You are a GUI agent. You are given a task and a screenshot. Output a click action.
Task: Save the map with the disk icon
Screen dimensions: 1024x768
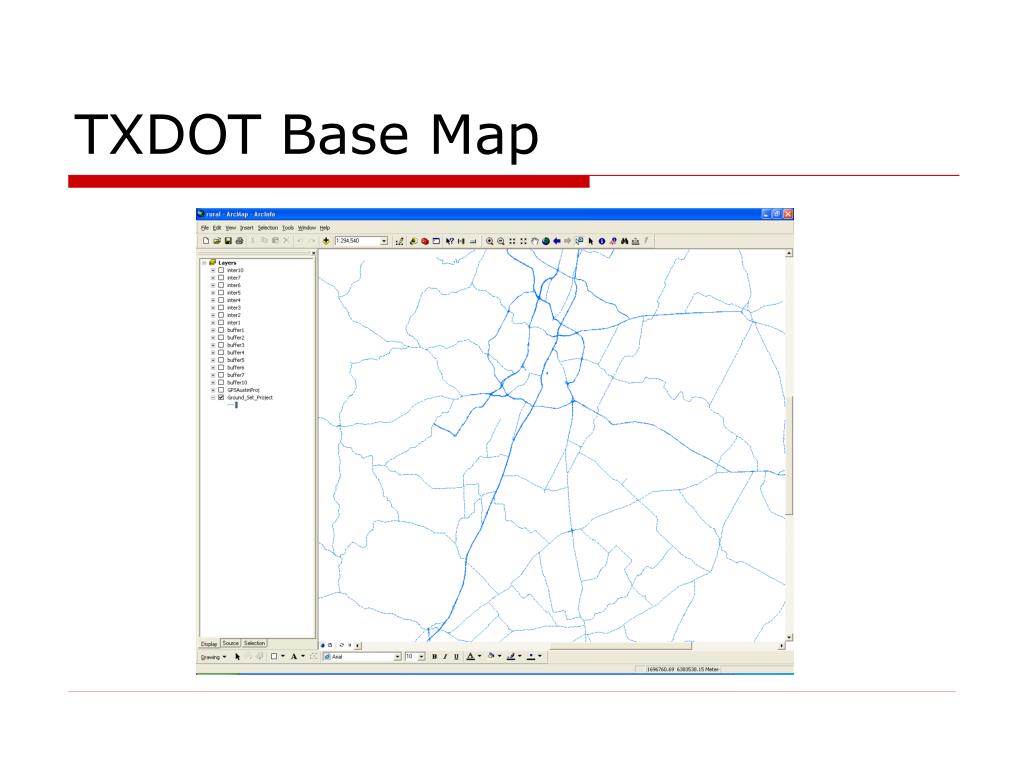tap(228, 241)
